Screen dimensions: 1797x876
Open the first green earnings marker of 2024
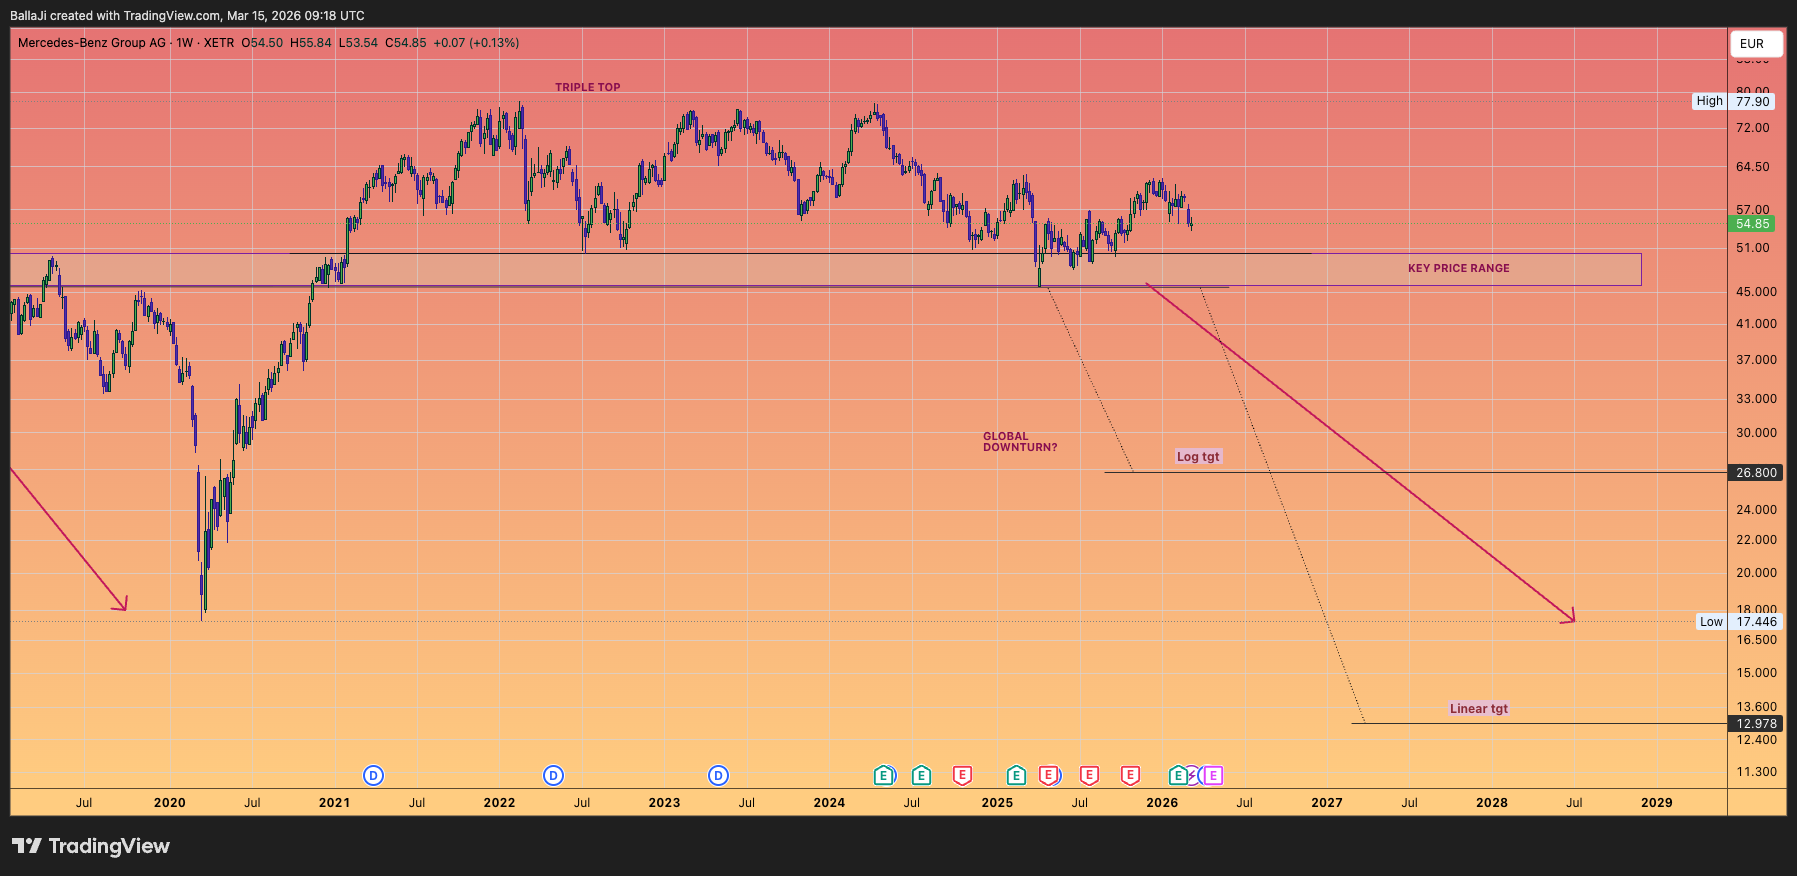[884, 775]
